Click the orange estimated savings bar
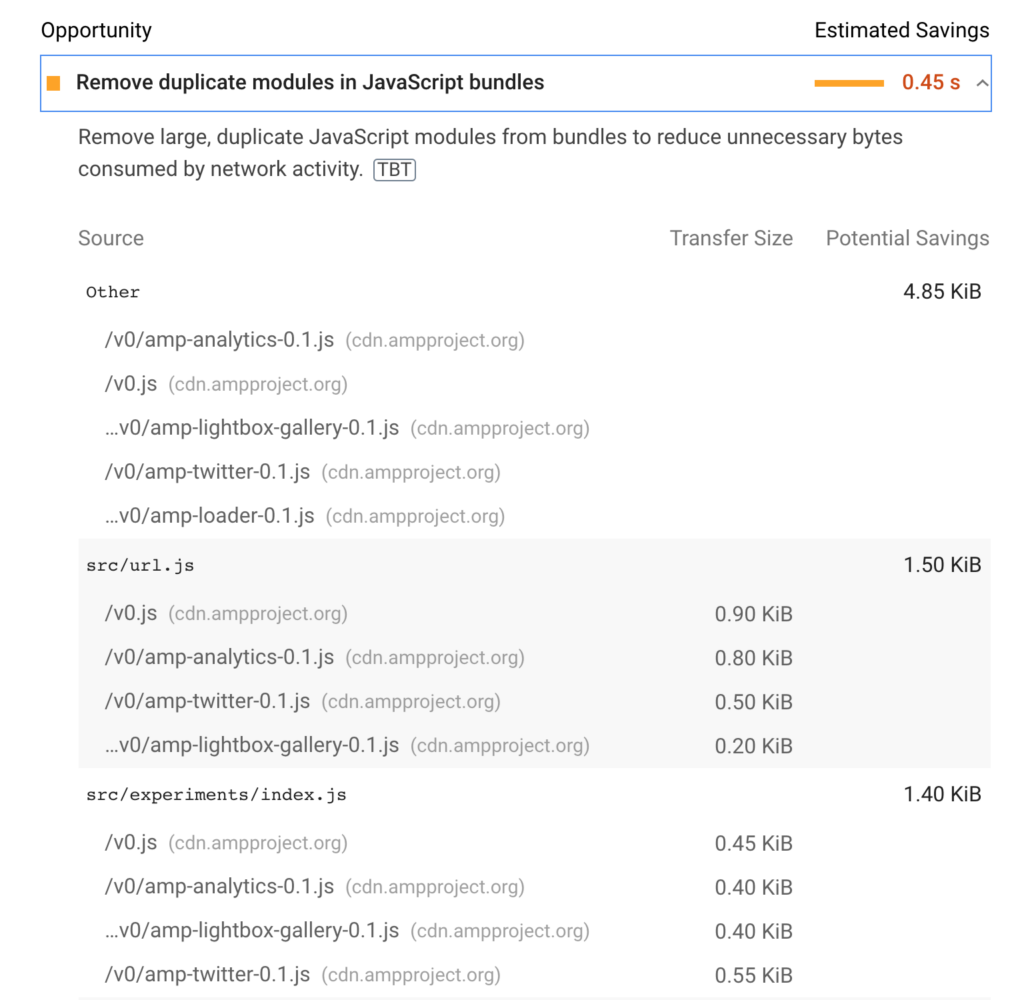The height and width of the screenshot is (1000, 1024). [x=849, y=83]
